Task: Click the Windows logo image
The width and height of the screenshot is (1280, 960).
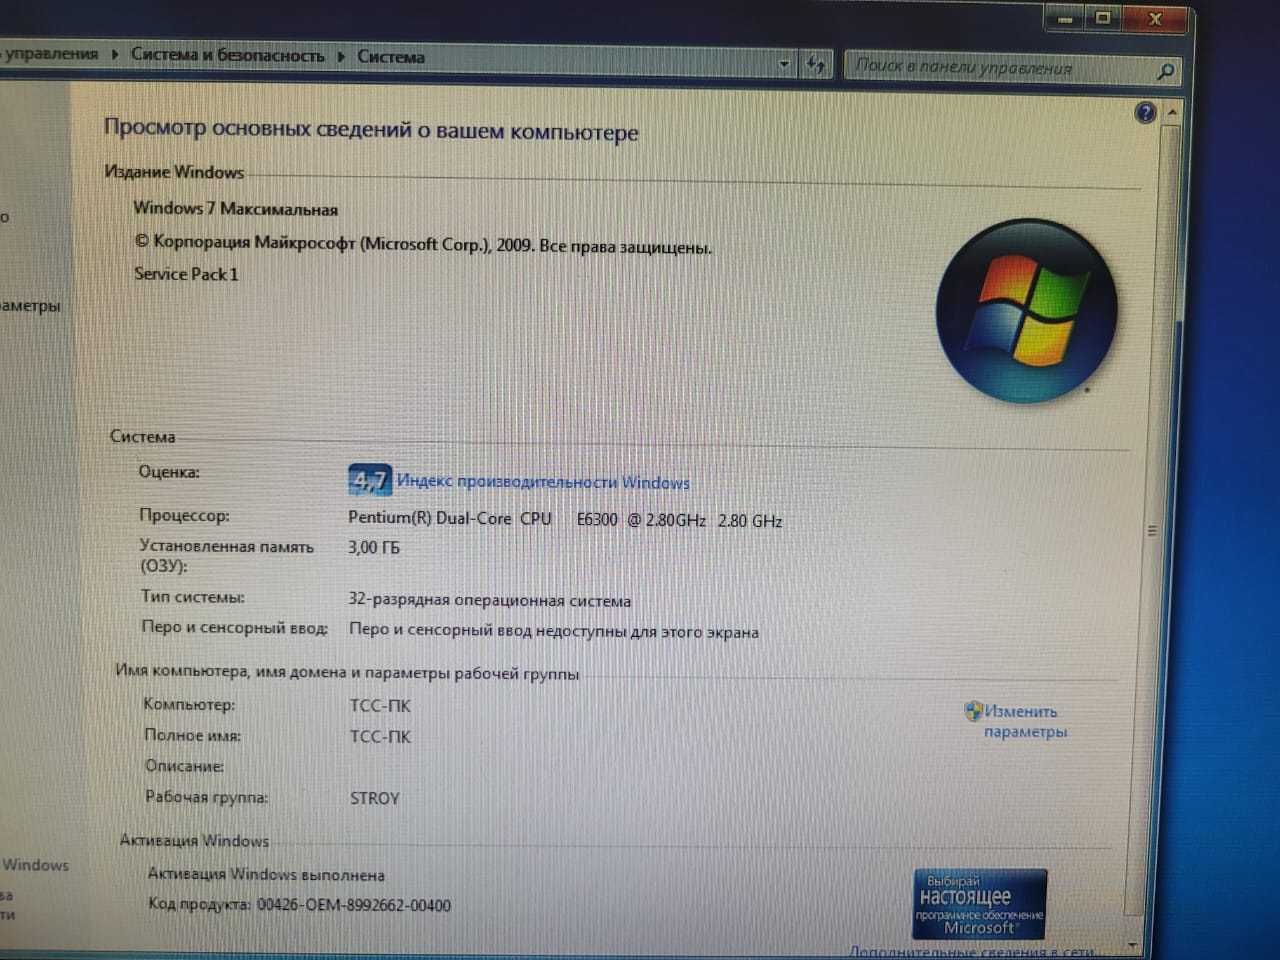Action: tap(1026, 311)
